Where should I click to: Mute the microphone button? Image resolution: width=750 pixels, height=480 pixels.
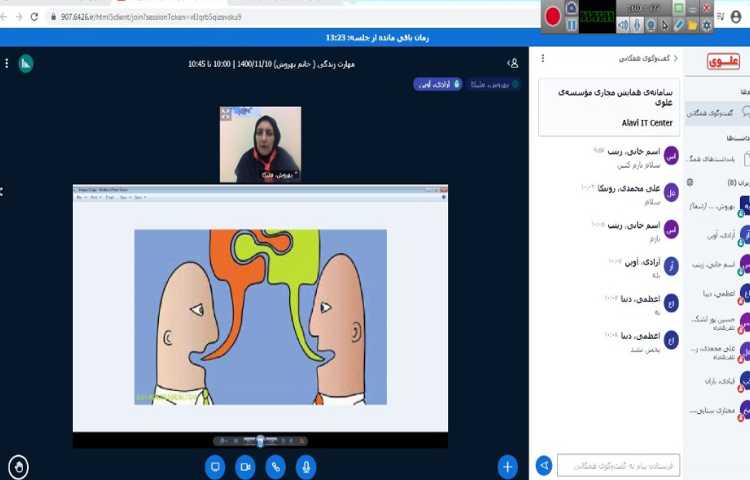306,466
